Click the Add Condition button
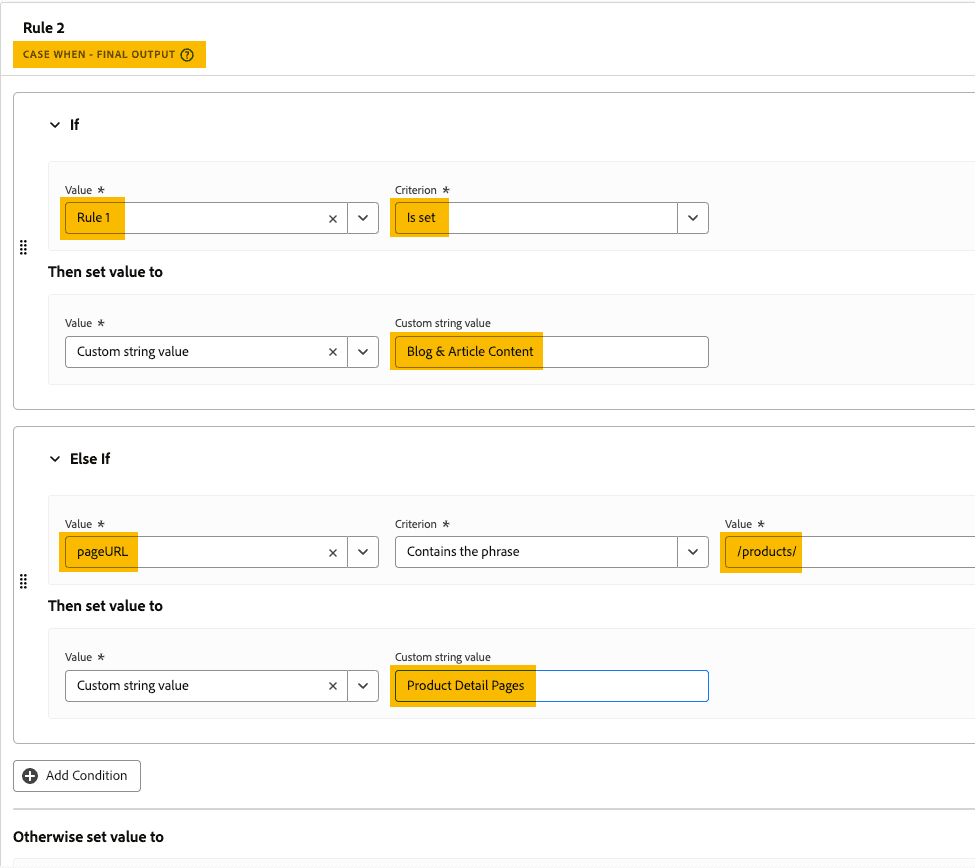The width and height of the screenshot is (975, 868). 77,776
